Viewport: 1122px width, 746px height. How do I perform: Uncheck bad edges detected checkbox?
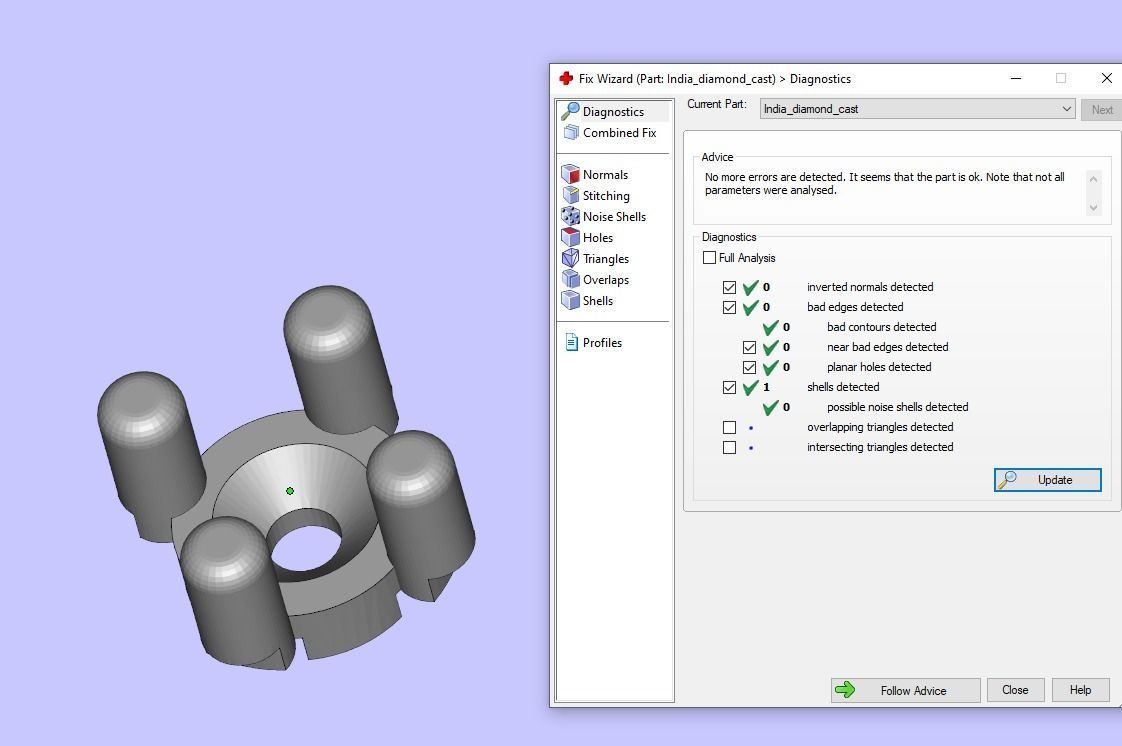(x=729, y=308)
